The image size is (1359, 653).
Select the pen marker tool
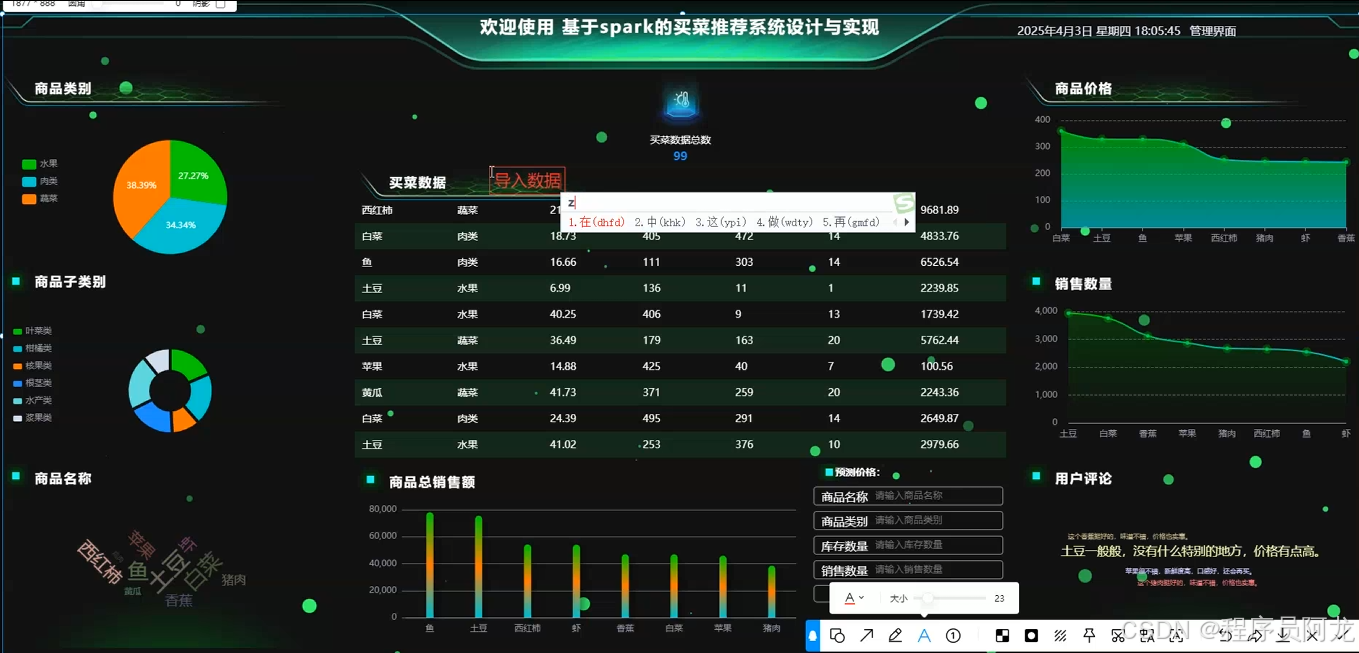point(896,635)
